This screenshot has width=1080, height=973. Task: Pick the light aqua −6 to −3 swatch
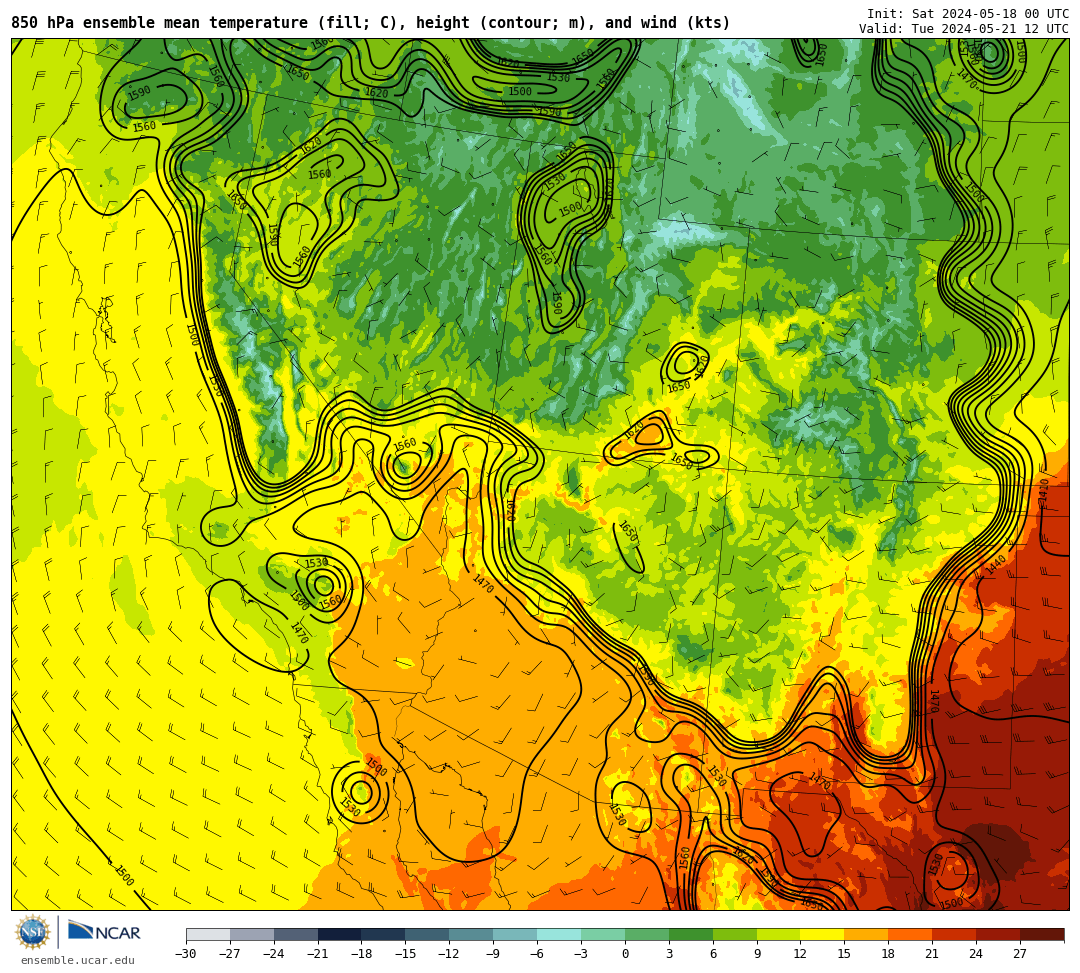coord(559,934)
